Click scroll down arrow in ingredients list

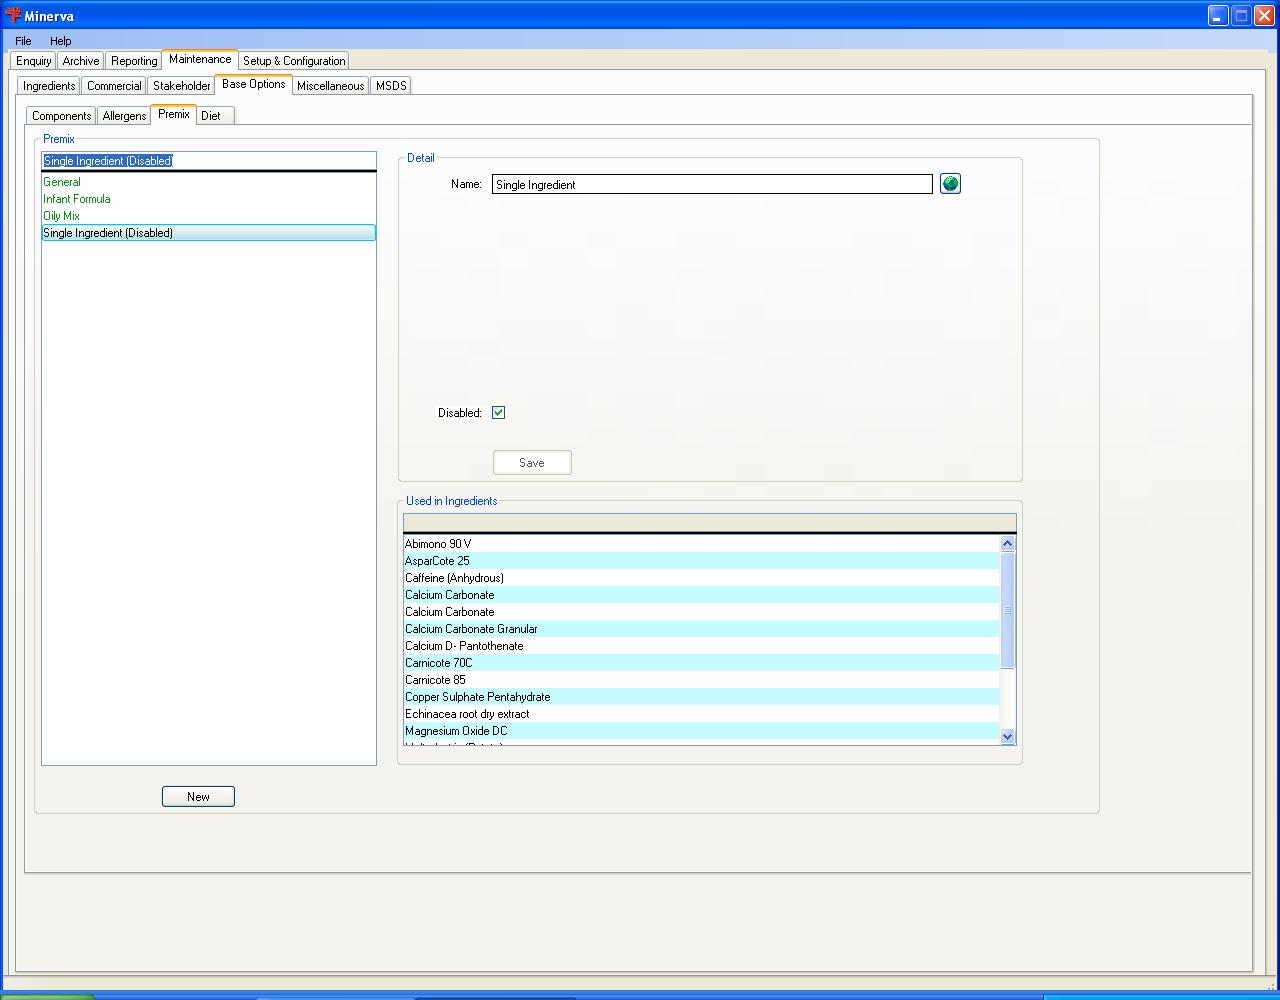pos(1007,736)
